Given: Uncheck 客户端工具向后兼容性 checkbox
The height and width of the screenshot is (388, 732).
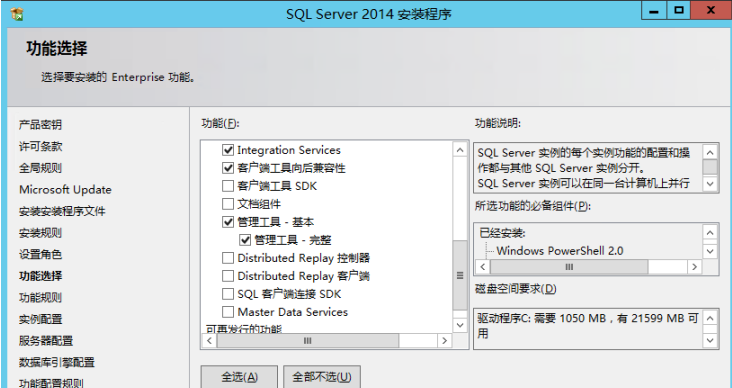Looking at the screenshot, I should [x=228, y=168].
